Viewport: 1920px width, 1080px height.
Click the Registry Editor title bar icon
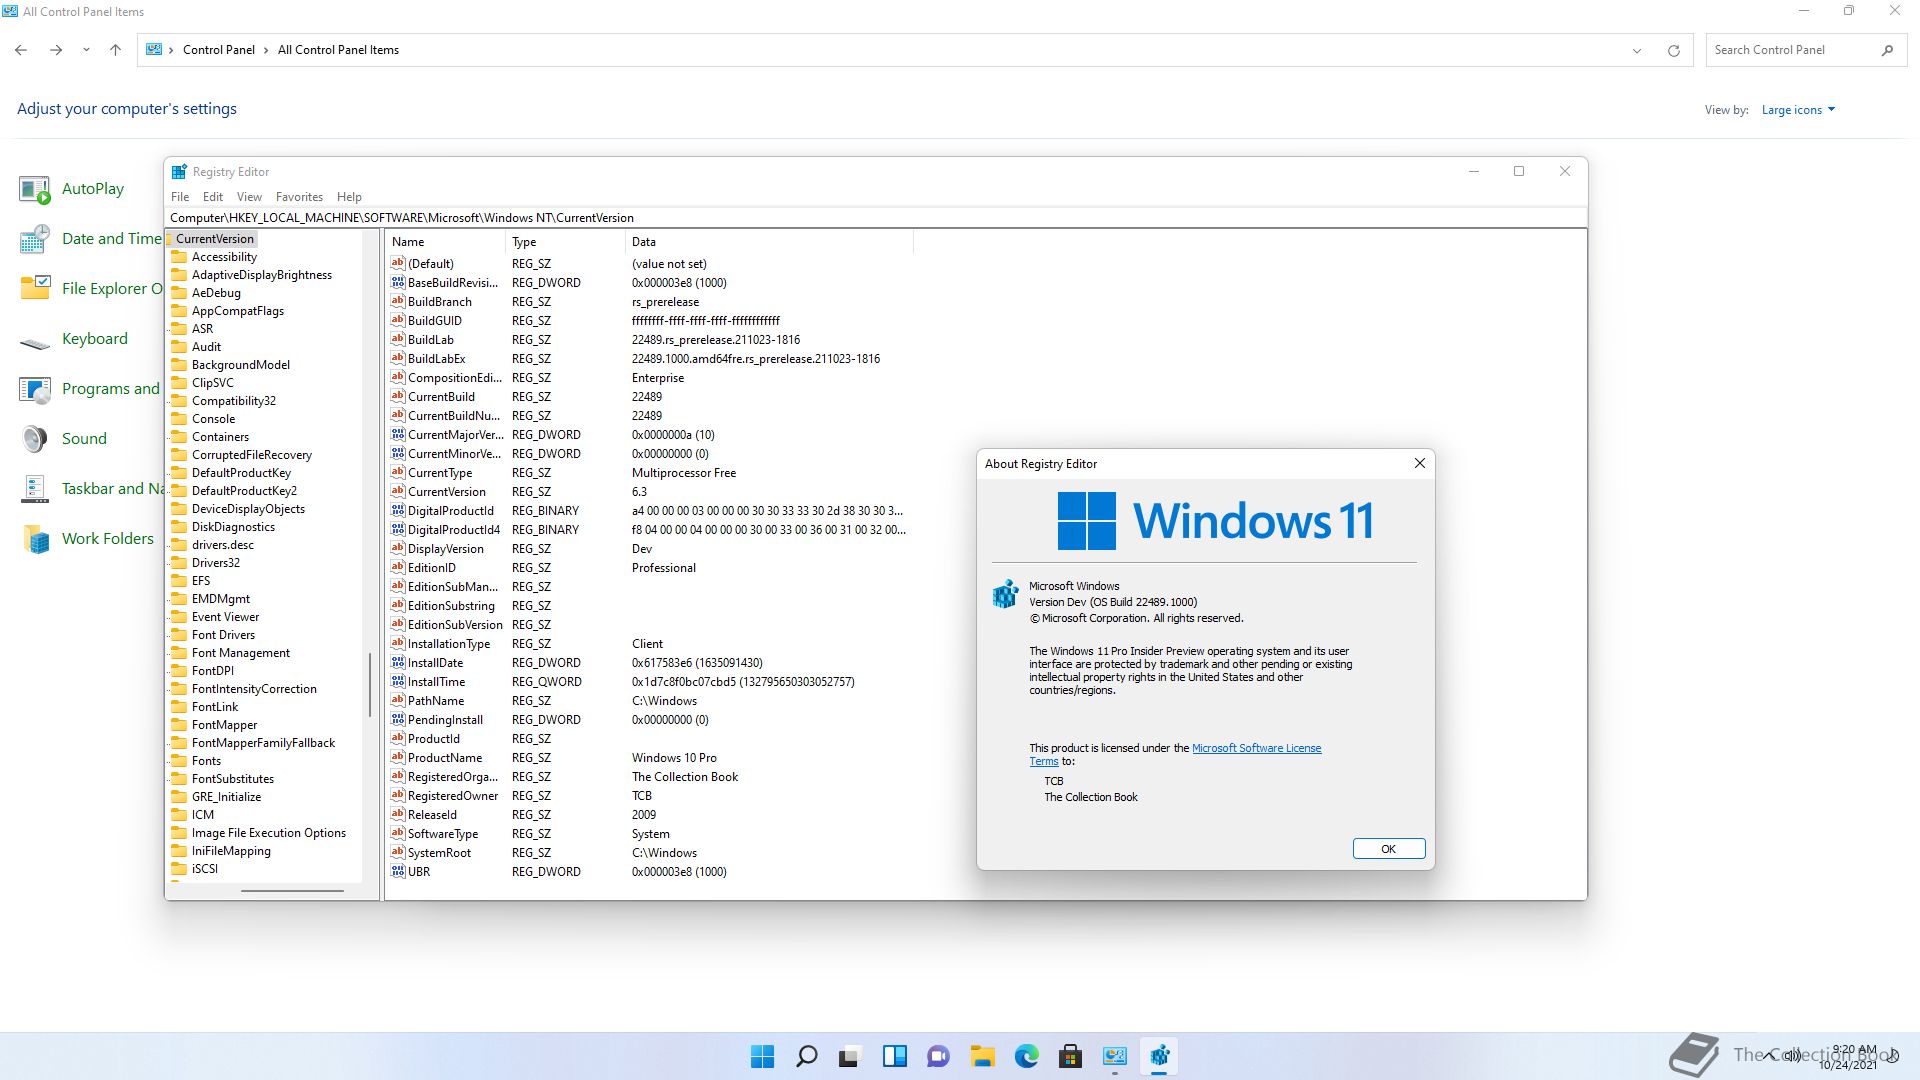pyautogui.click(x=179, y=172)
